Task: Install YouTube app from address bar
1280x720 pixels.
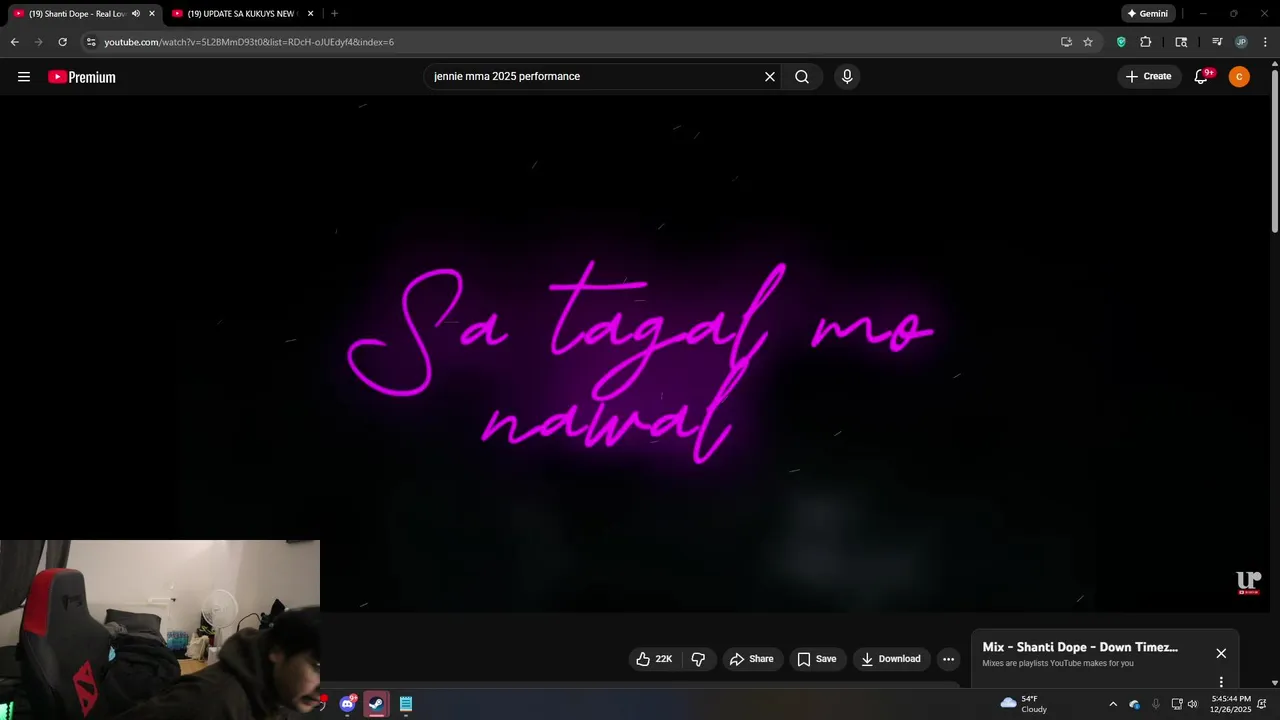Action: (1066, 42)
